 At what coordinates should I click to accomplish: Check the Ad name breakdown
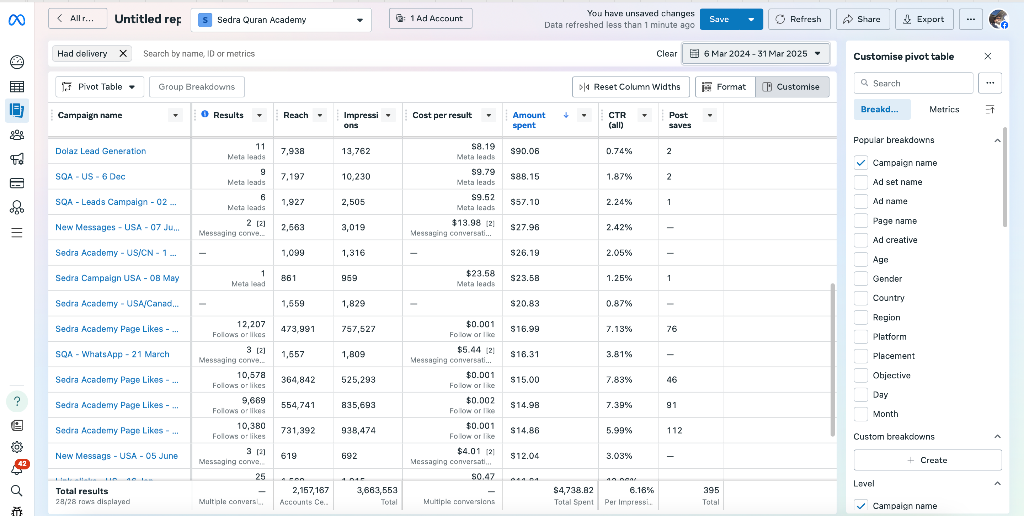[861, 201]
